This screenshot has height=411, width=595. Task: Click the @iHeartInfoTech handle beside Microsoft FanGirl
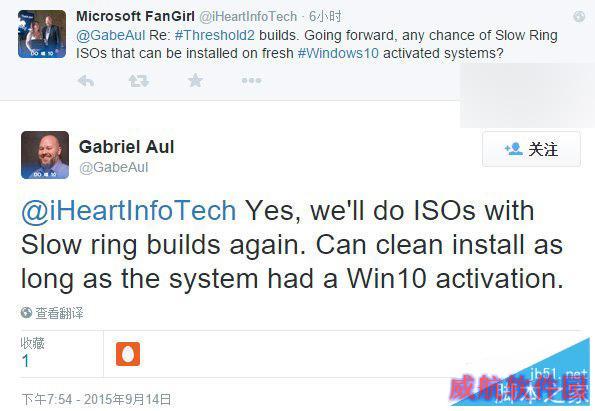(x=248, y=16)
